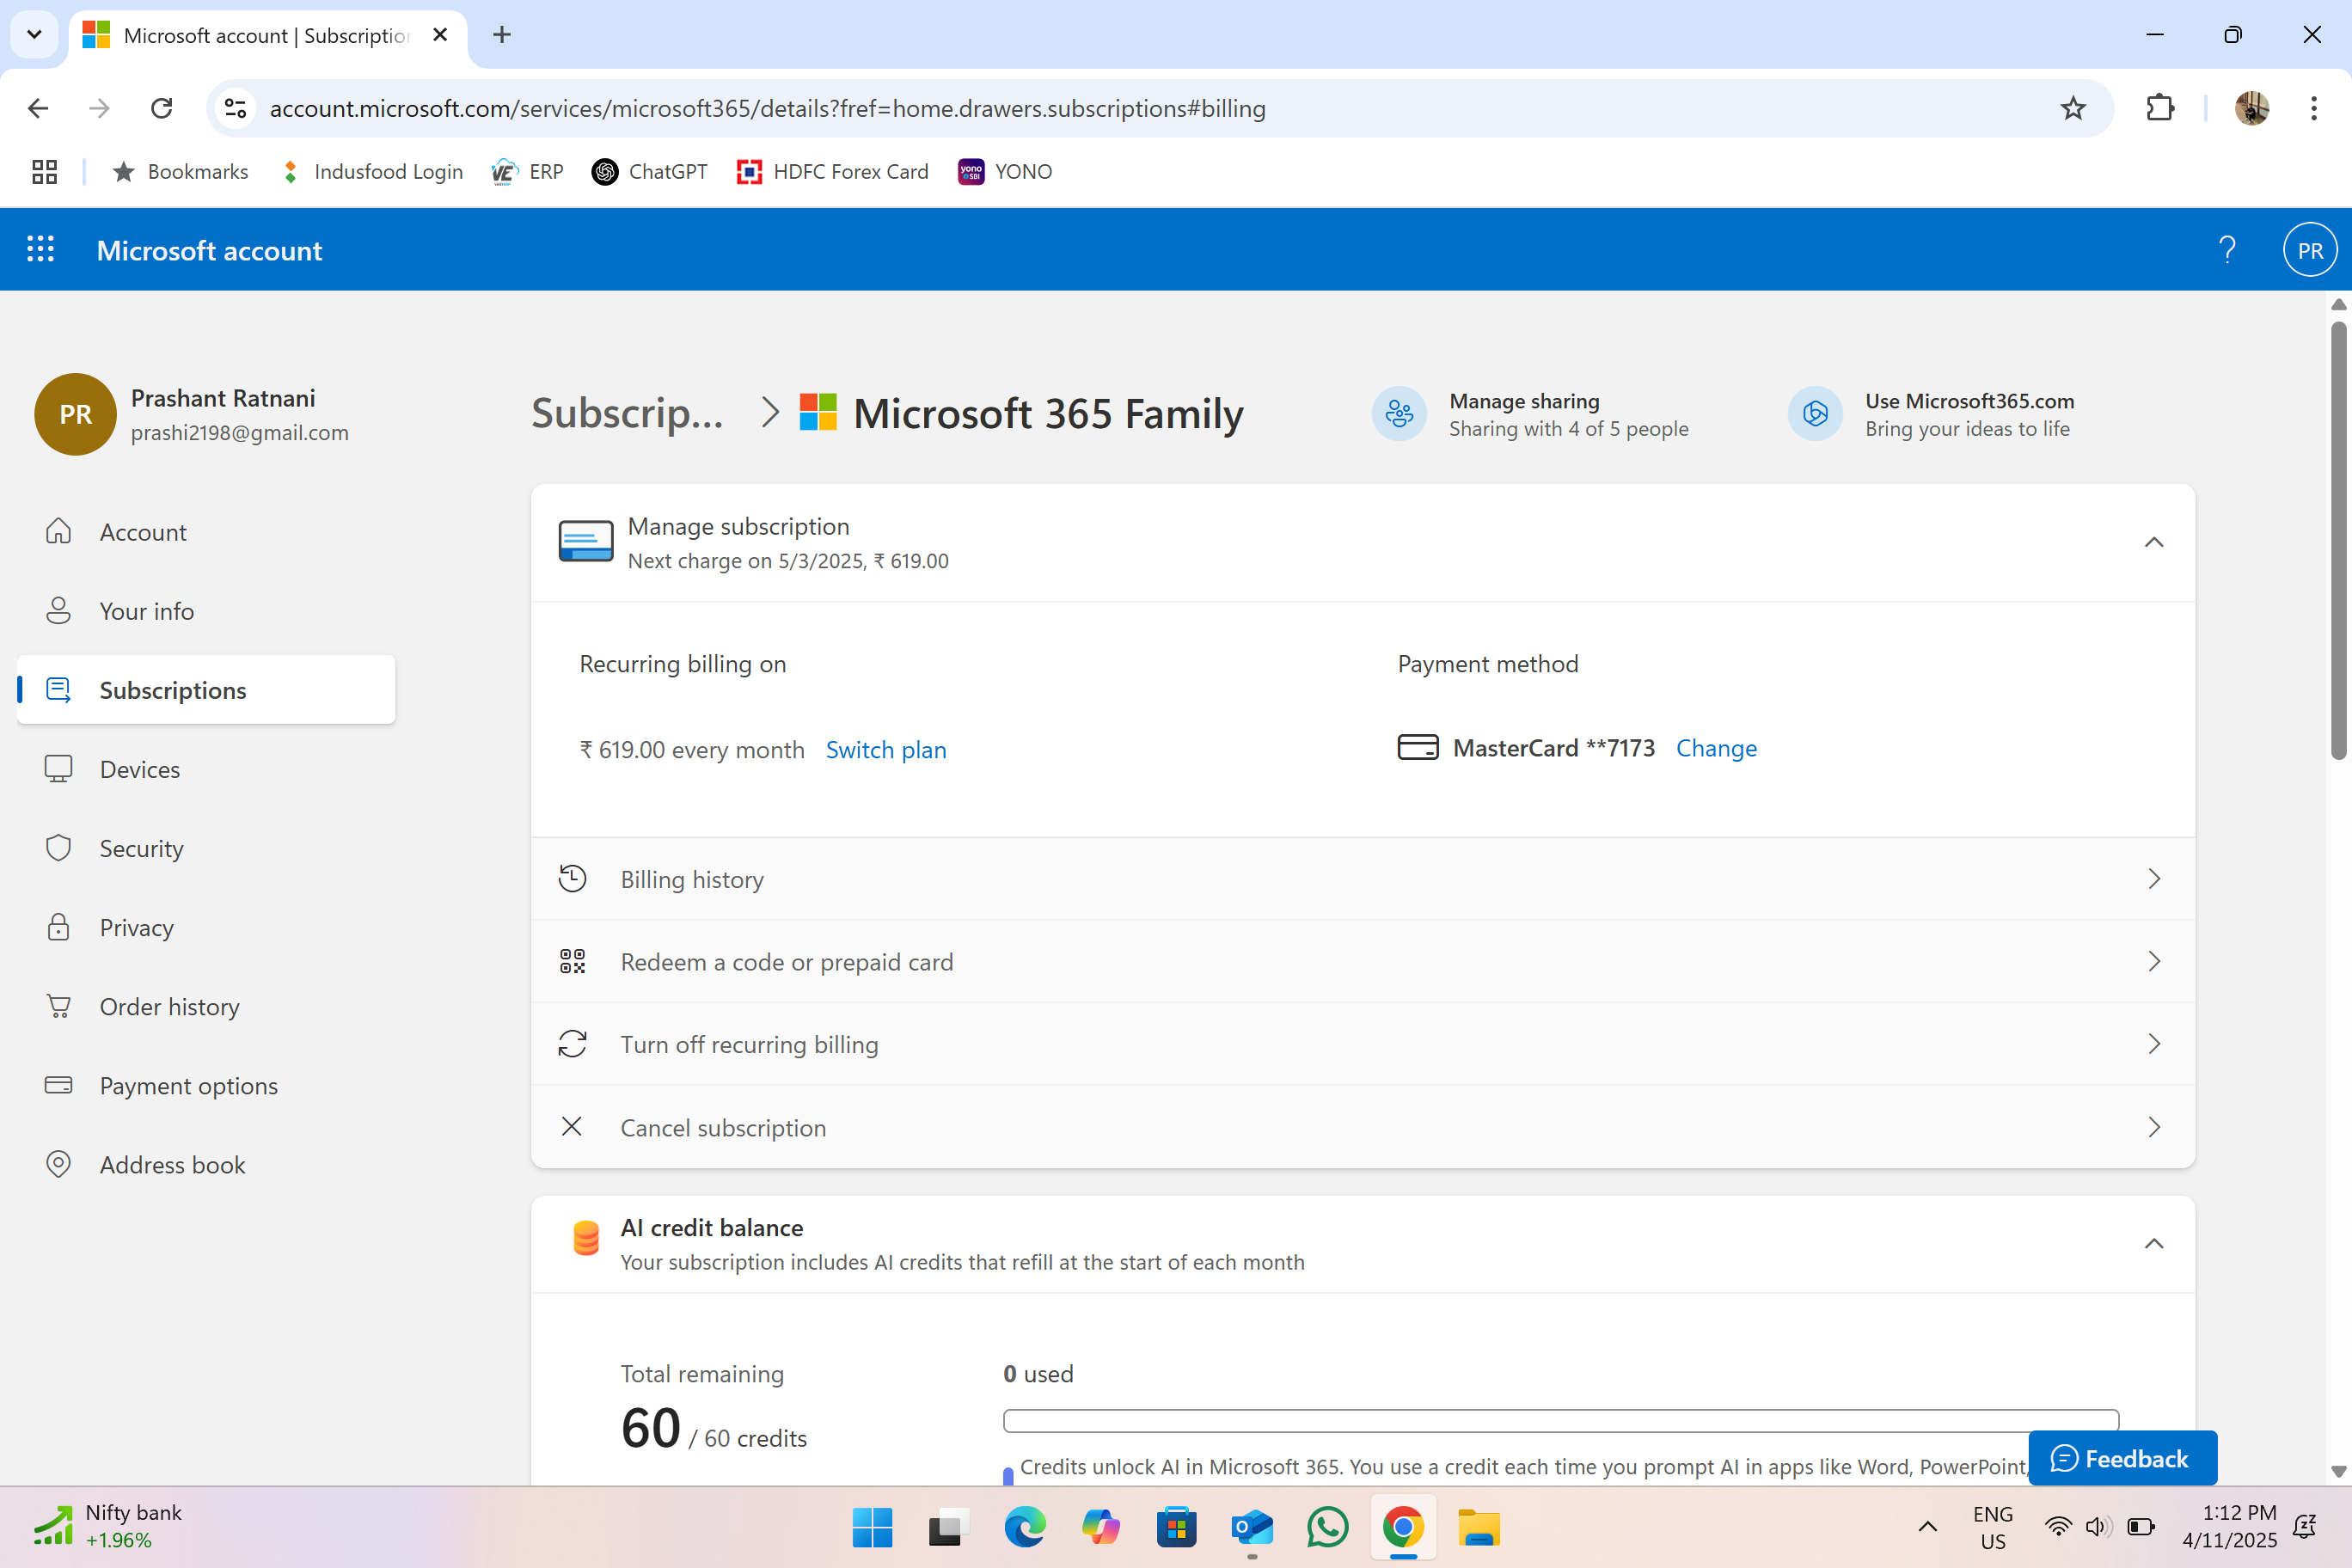Viewport: 2352px width, 1568px height.
Task: Reload the page
Action: (x=161, y=108)
